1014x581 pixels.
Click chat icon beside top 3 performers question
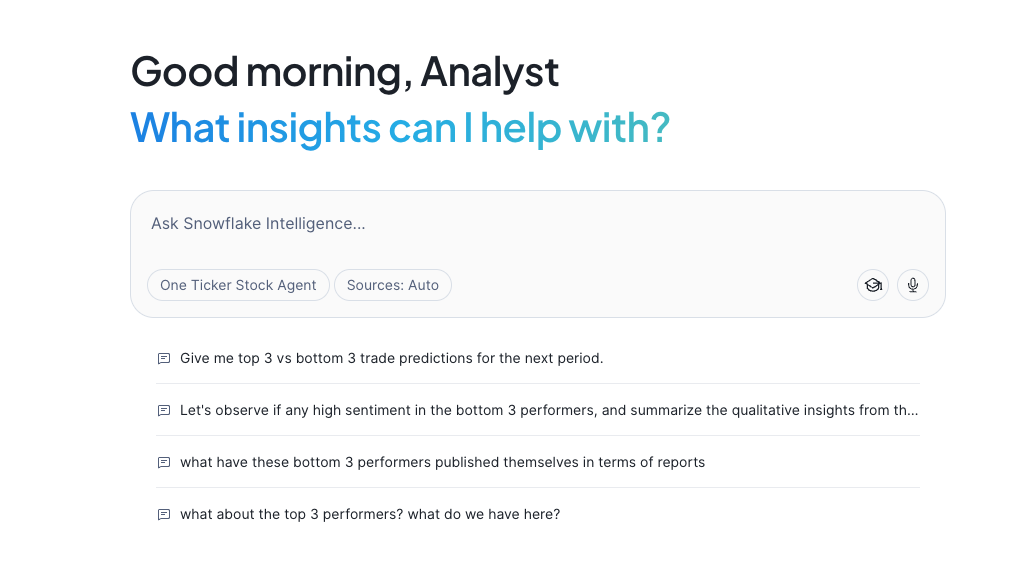164,514
